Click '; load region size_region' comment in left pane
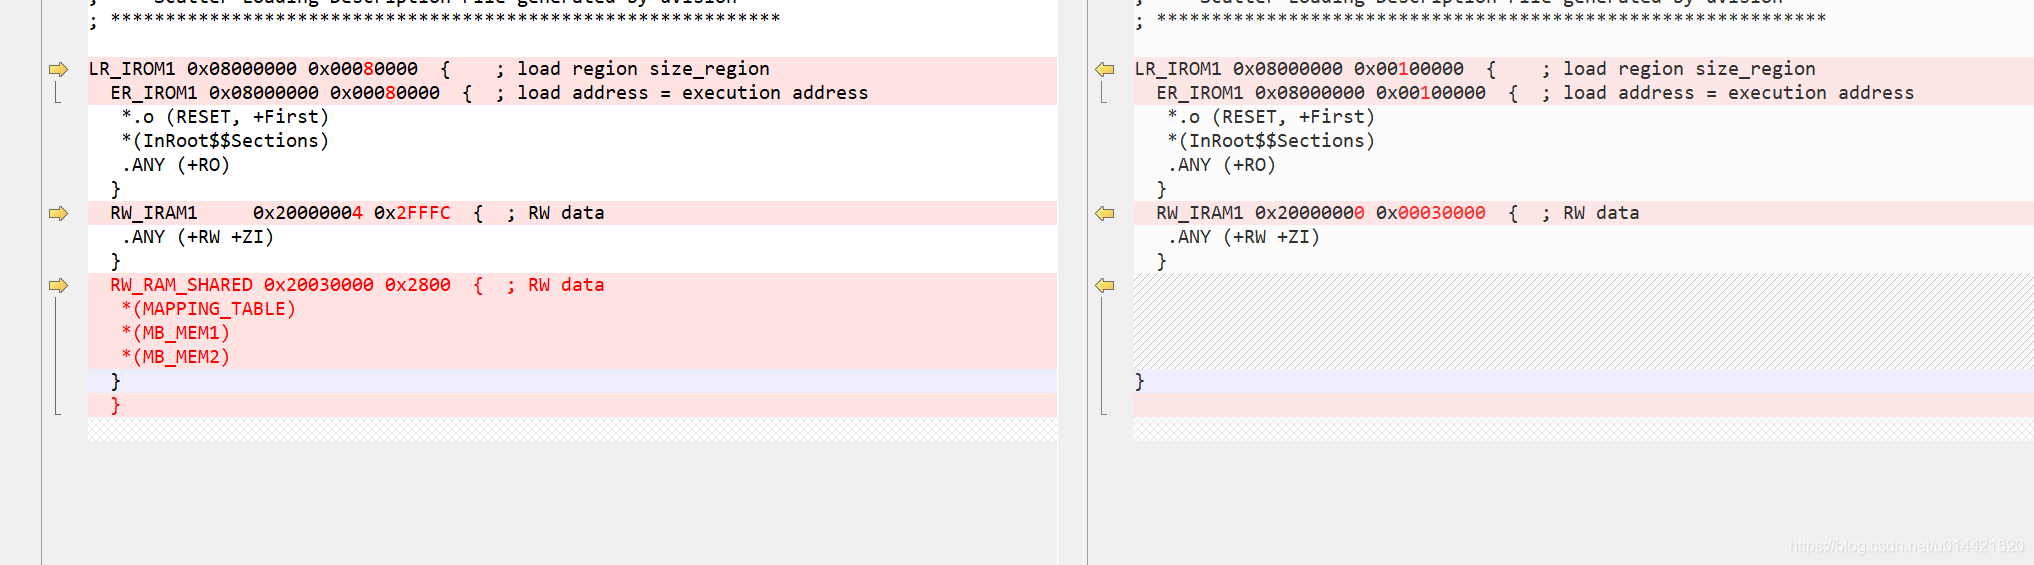The image size is (2034, 565). 633,69
